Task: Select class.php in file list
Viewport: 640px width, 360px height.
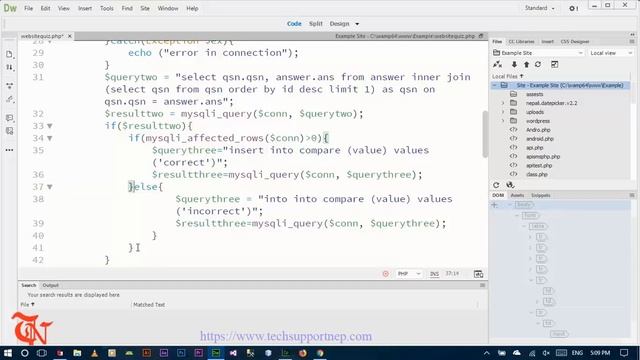Action: (537, 174)
